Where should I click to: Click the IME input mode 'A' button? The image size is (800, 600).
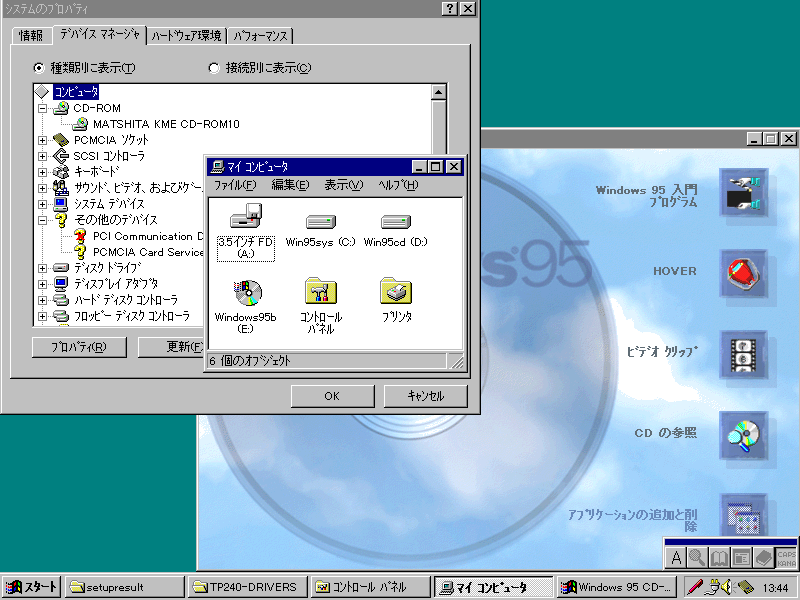pyautogui.click(x=676, y=557)
